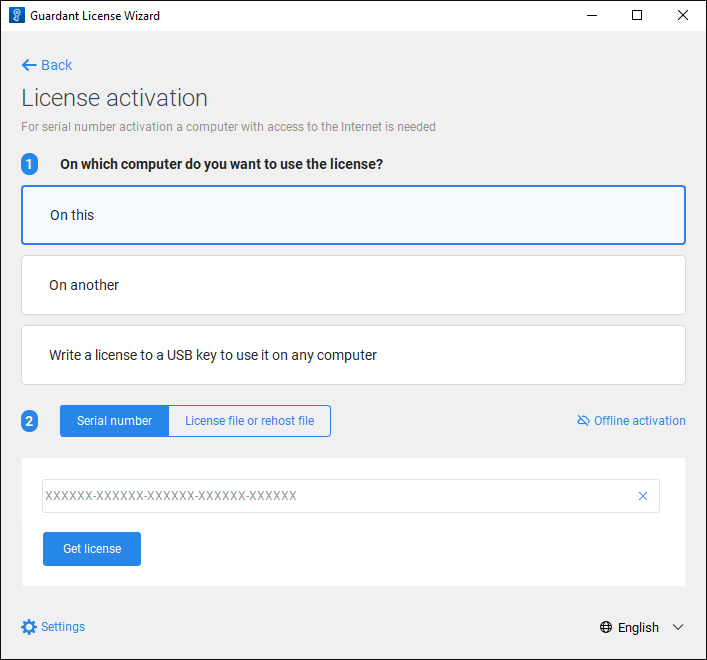Click the step 1 number badge
Screen dimensions: 707x660
coord(29,164)
